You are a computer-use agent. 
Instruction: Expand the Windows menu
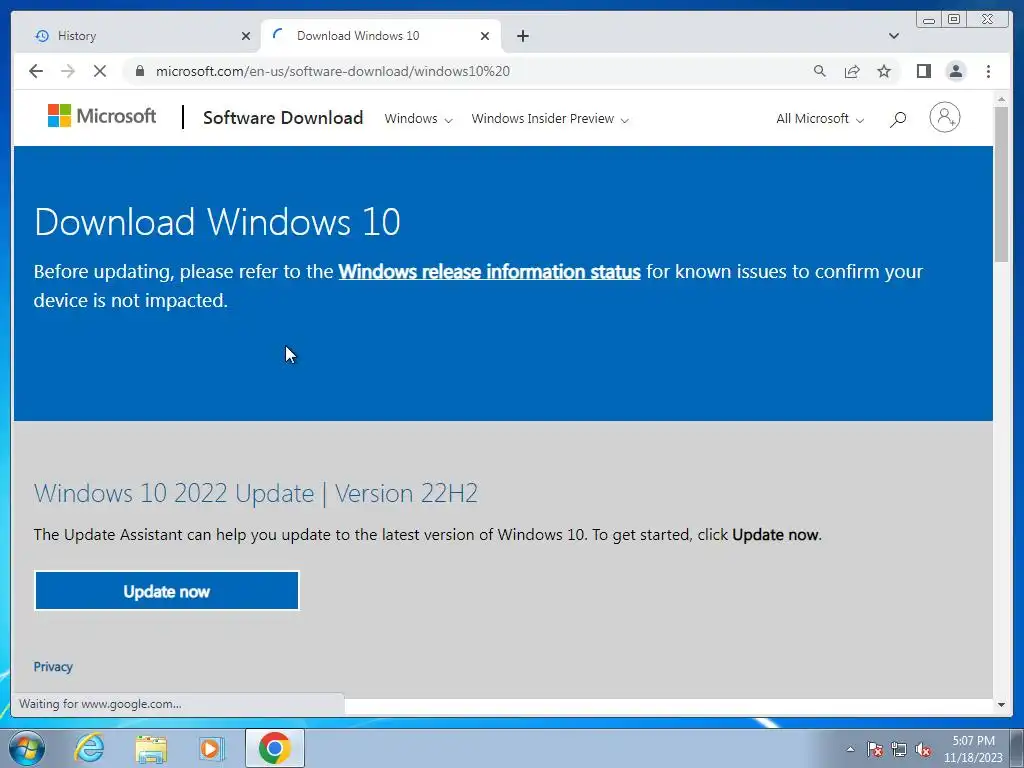[418, 119]
